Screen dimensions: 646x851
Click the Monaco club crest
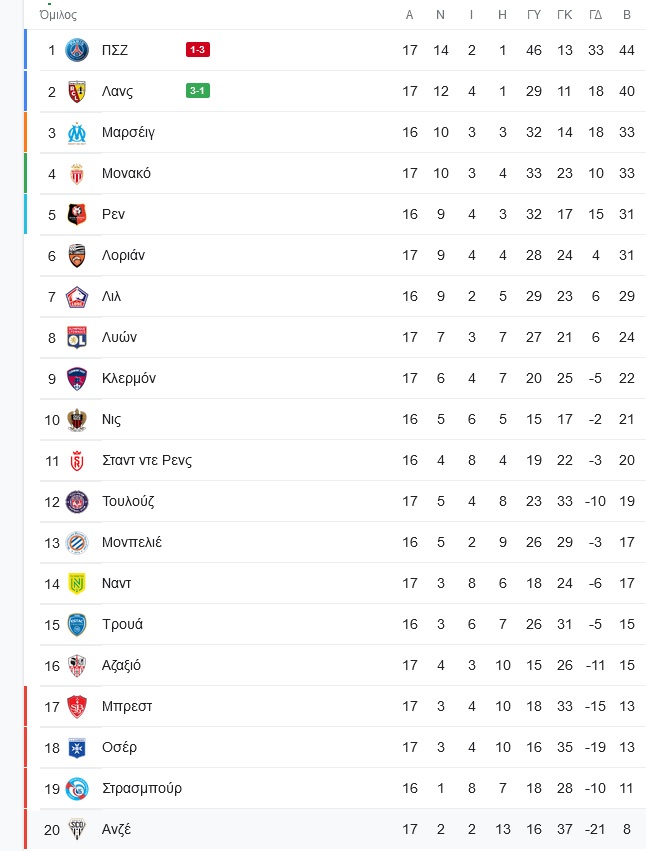(77, 173)
